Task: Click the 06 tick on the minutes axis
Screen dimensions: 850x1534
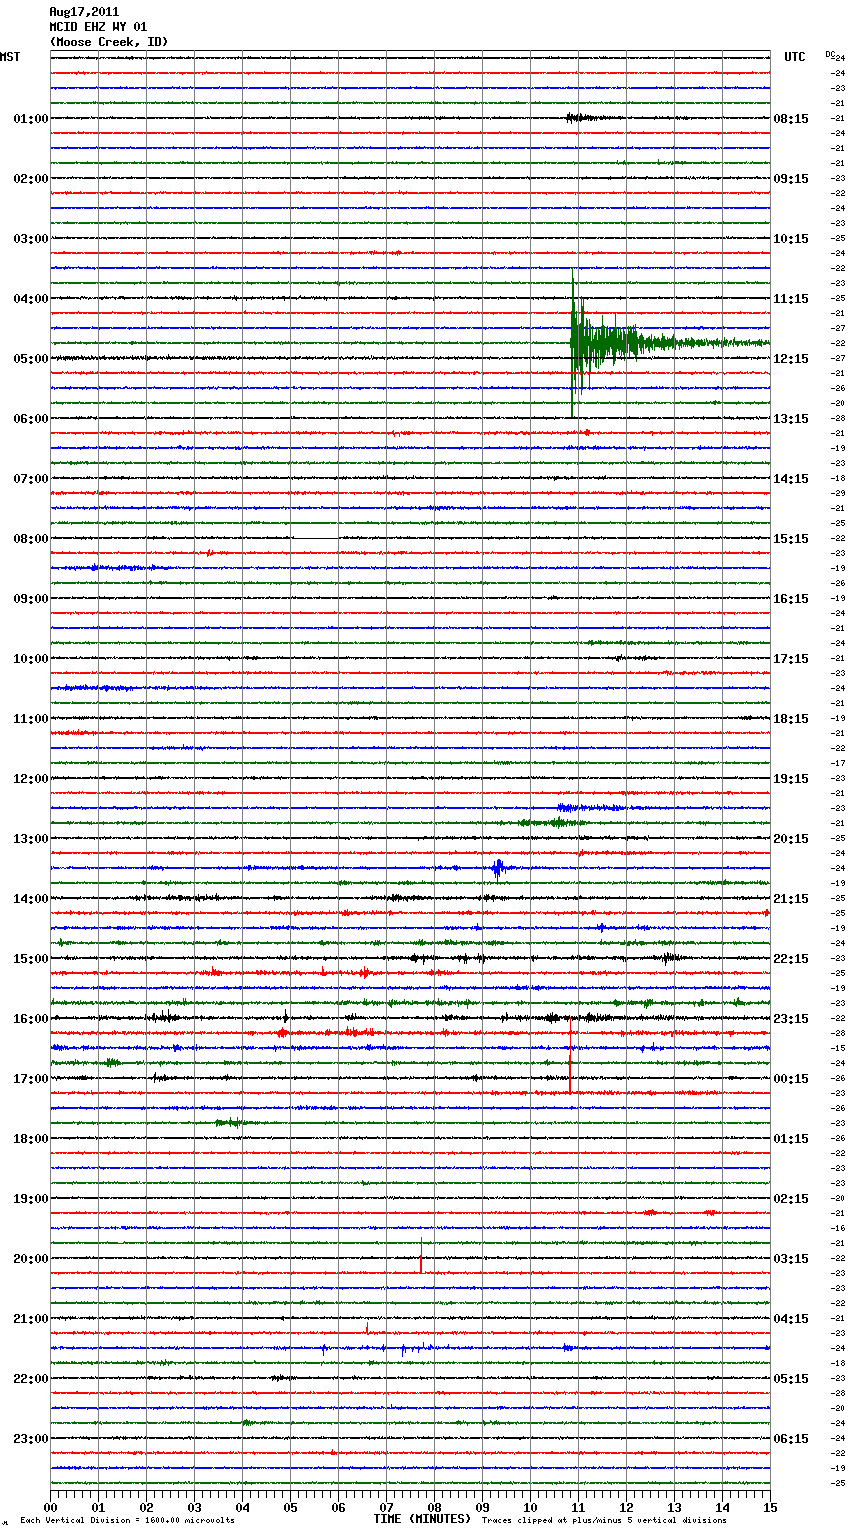Action: coord(338,1507)
